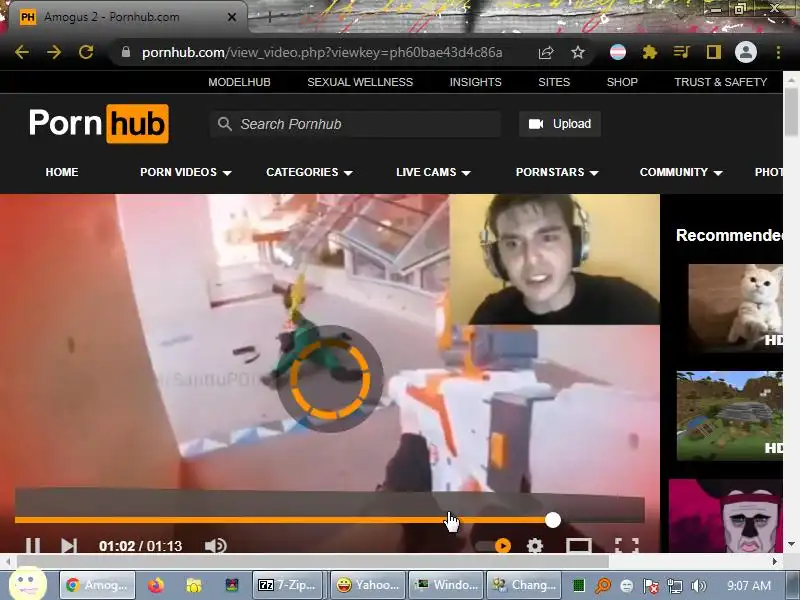The image size is (800, 600).
Task: Reload the current page
Action: tap(86, 52)
